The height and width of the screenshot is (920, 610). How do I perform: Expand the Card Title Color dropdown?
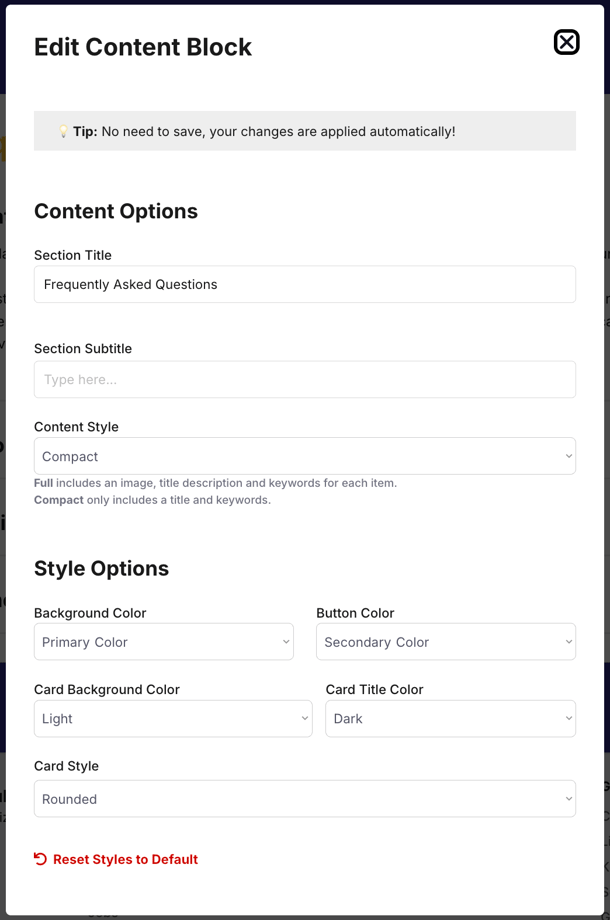coord(450,719)
